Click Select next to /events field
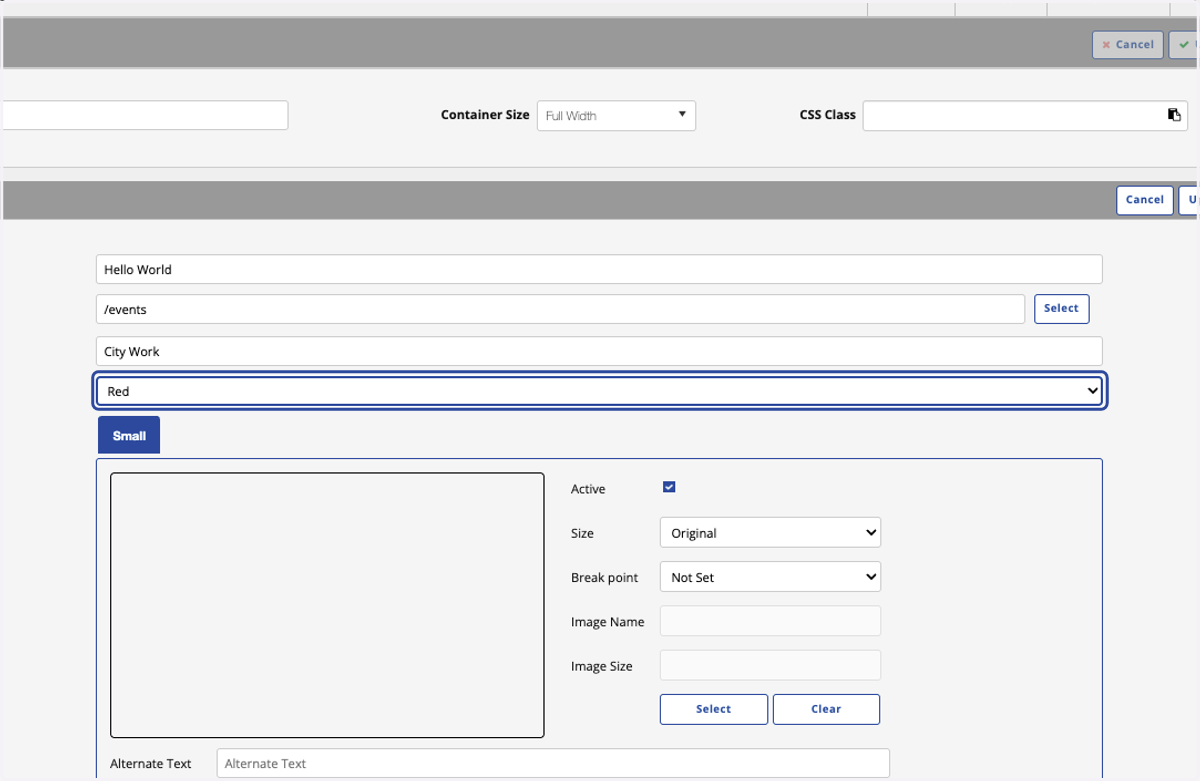The width and height of the screenshot is (1200, 781). click(x=1061, y=309)
